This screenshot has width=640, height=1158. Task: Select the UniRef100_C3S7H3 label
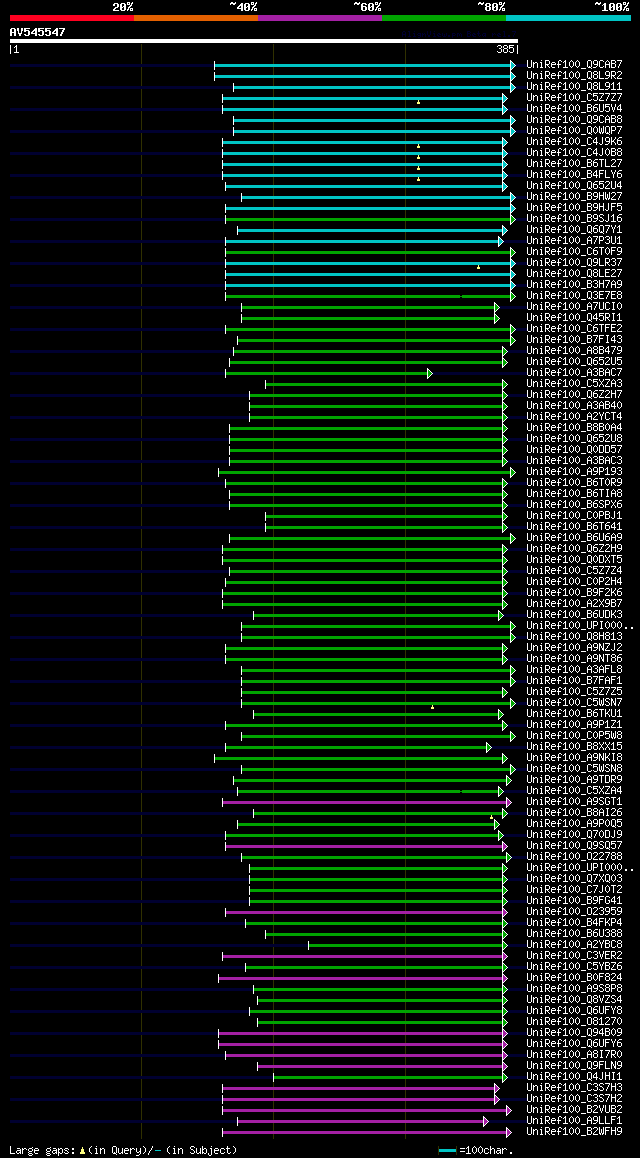574,1088
